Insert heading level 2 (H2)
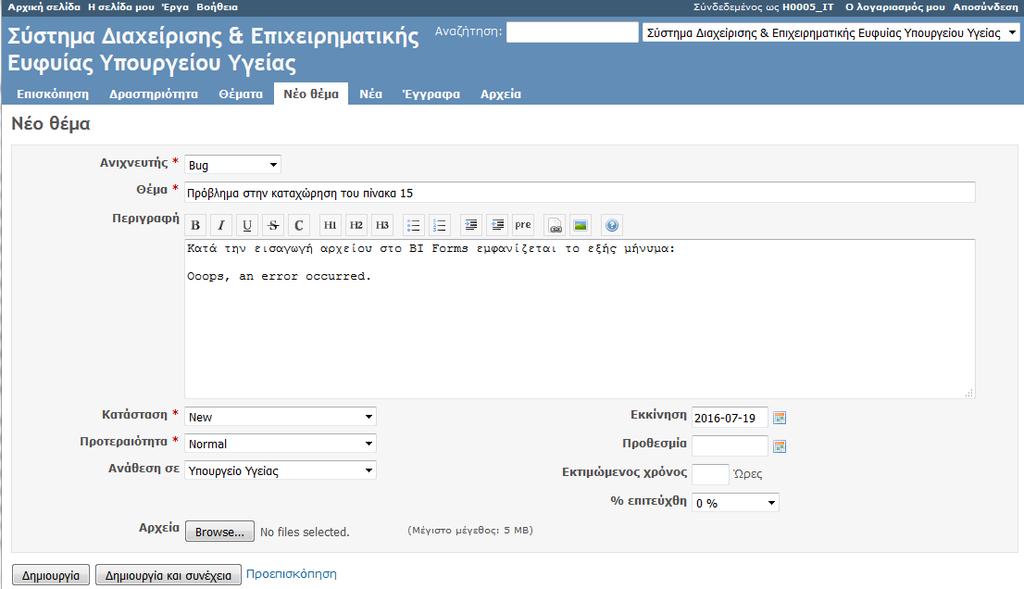 coord(357,225)
